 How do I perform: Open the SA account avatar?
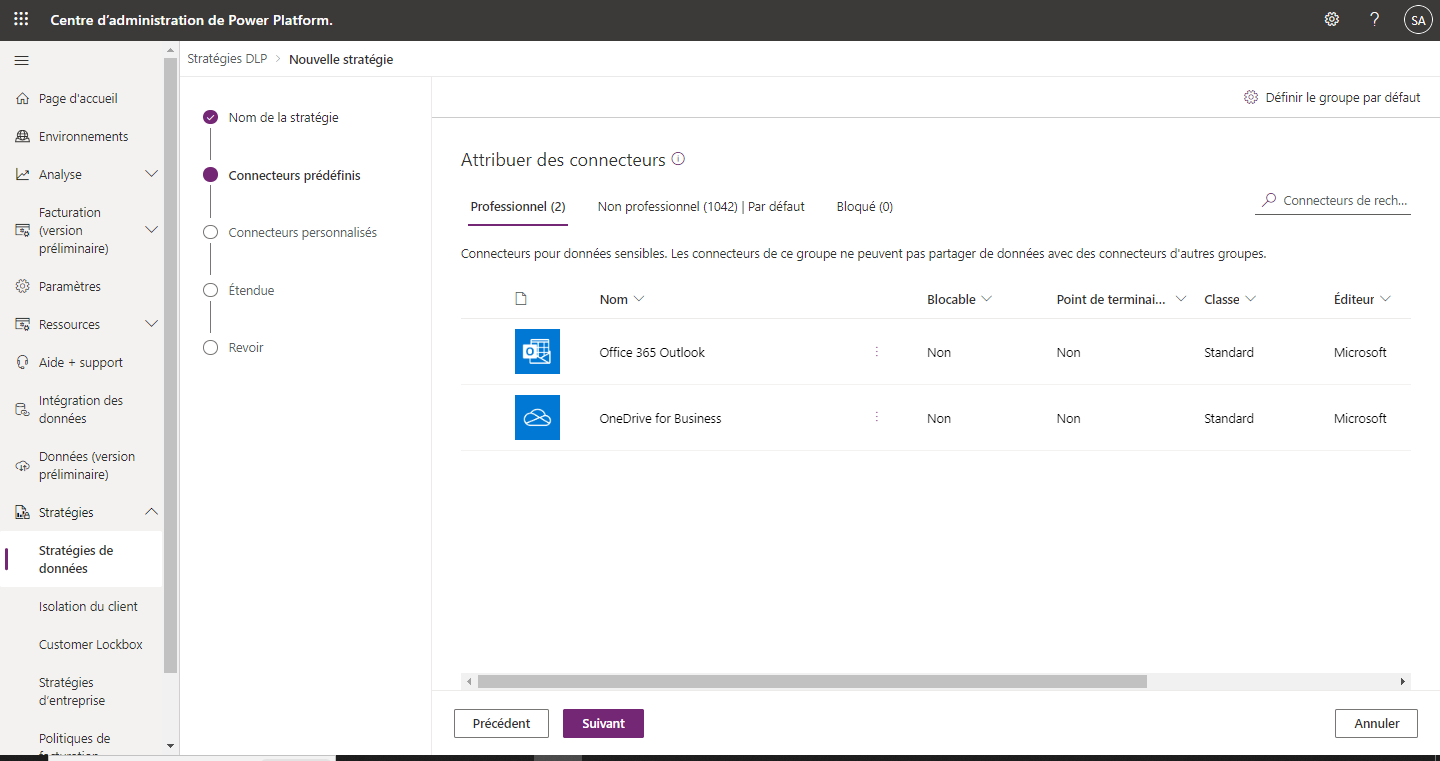[x=1418, y=20]
